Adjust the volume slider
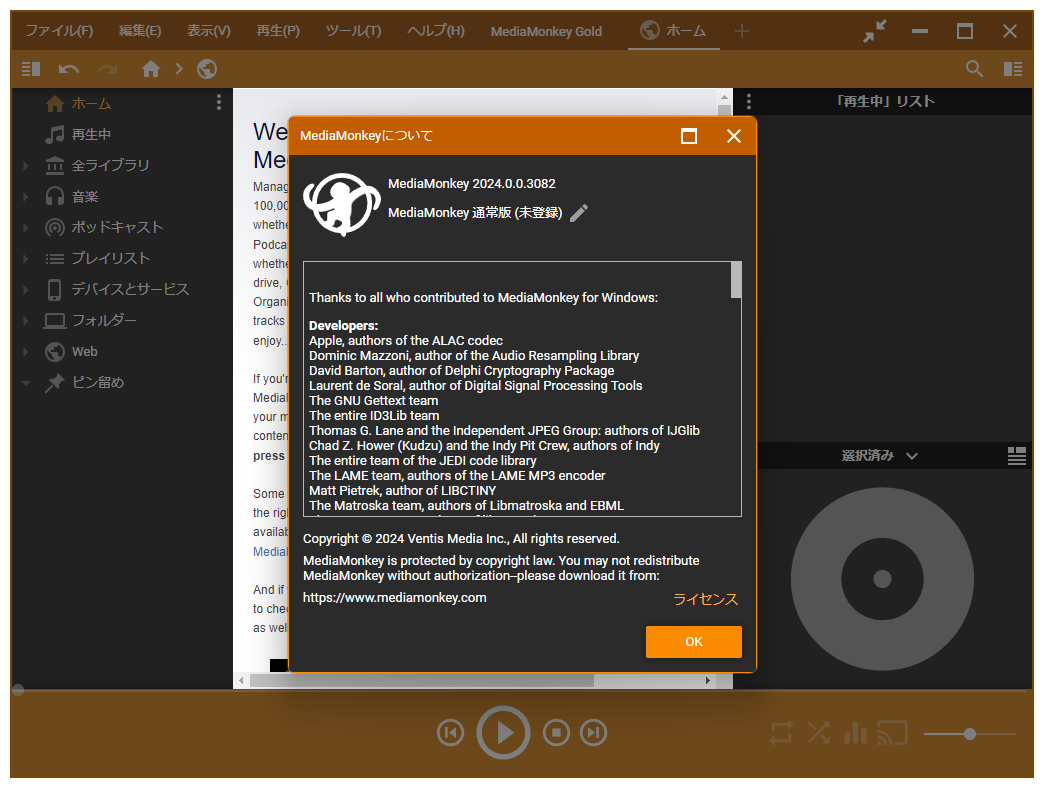This screenshot has height=791, width=1045. [x=968, y=733]
